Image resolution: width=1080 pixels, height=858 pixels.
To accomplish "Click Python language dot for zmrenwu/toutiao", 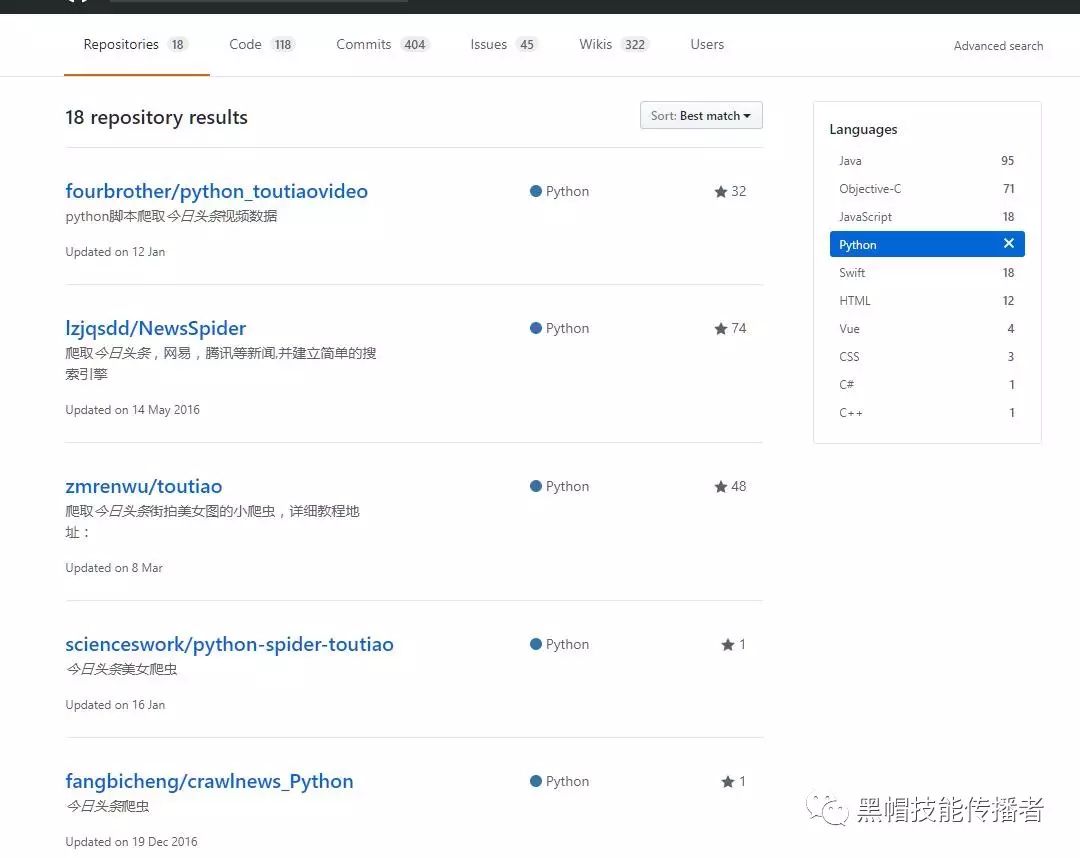I will [536, 486].
